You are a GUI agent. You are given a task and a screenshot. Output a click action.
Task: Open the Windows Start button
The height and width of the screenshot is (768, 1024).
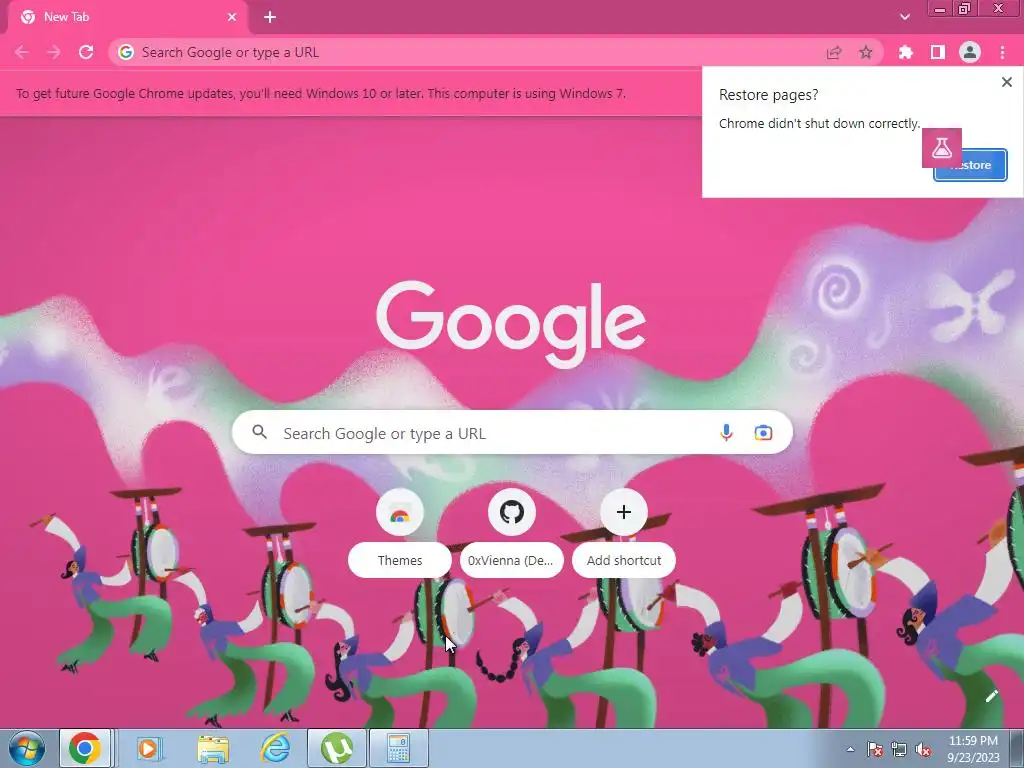pyautogui.click(x=26, y=748)
